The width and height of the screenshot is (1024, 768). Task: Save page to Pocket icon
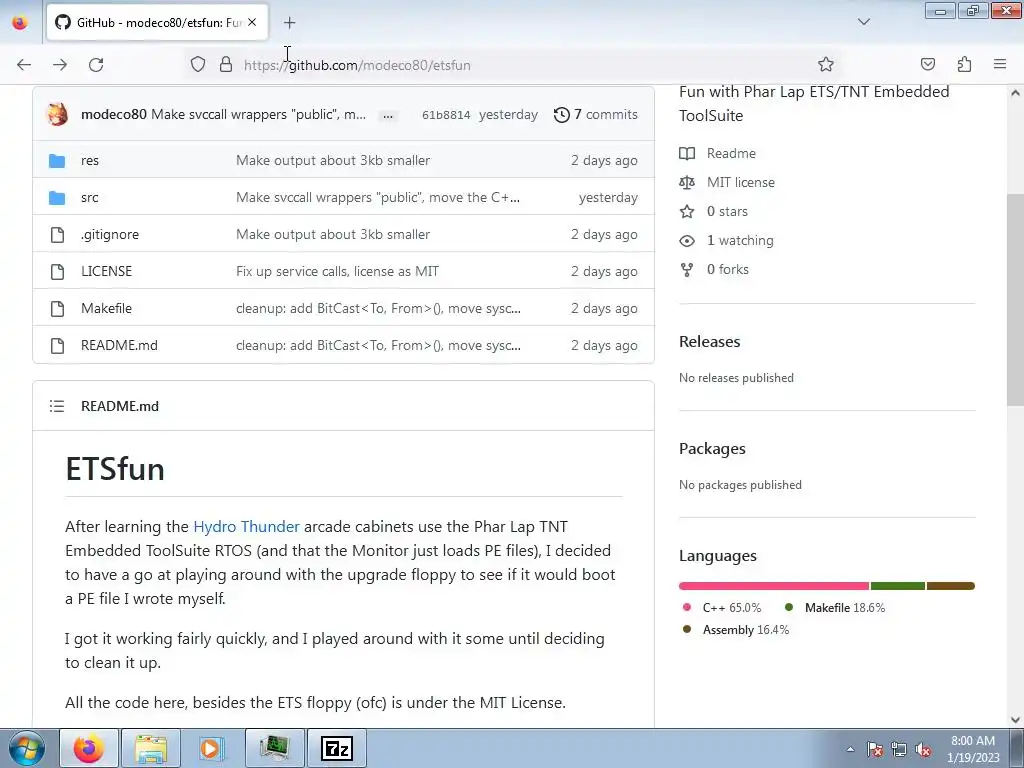click(927, 64)
